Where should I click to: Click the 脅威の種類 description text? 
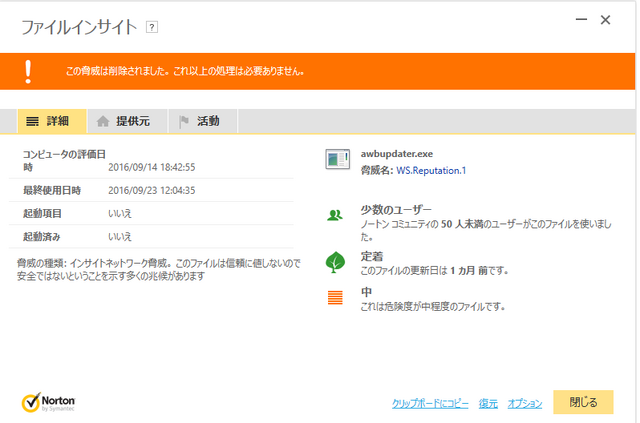(x=159, y=270)
